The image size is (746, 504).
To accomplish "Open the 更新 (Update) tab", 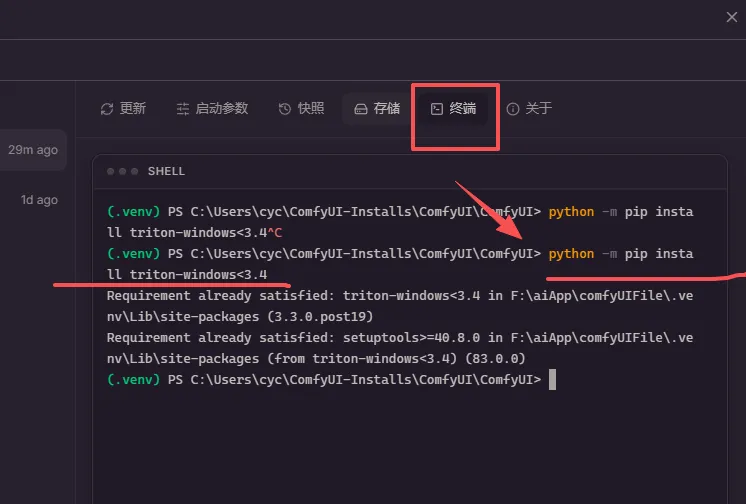I will [x=123, y=109].
